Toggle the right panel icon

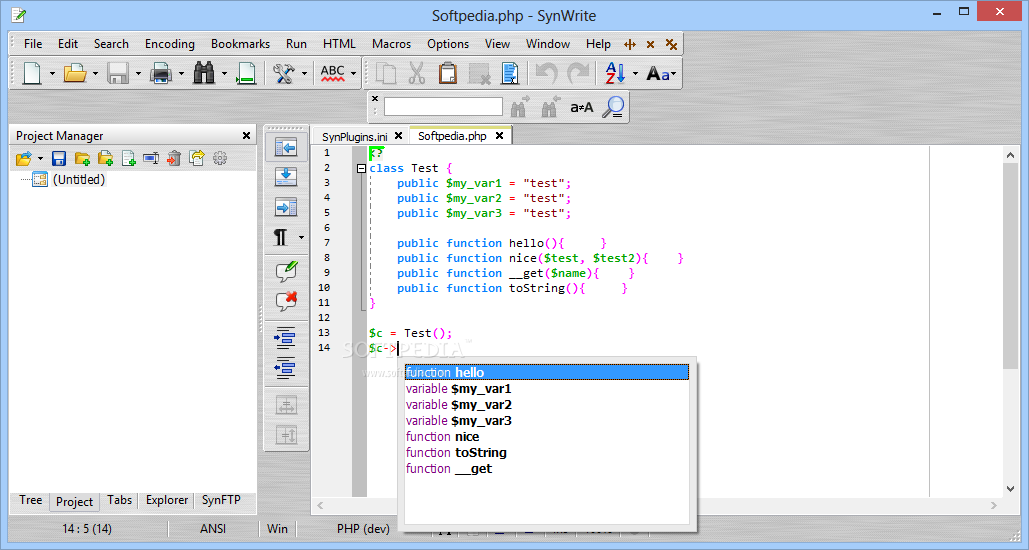[x=286, y=207]
